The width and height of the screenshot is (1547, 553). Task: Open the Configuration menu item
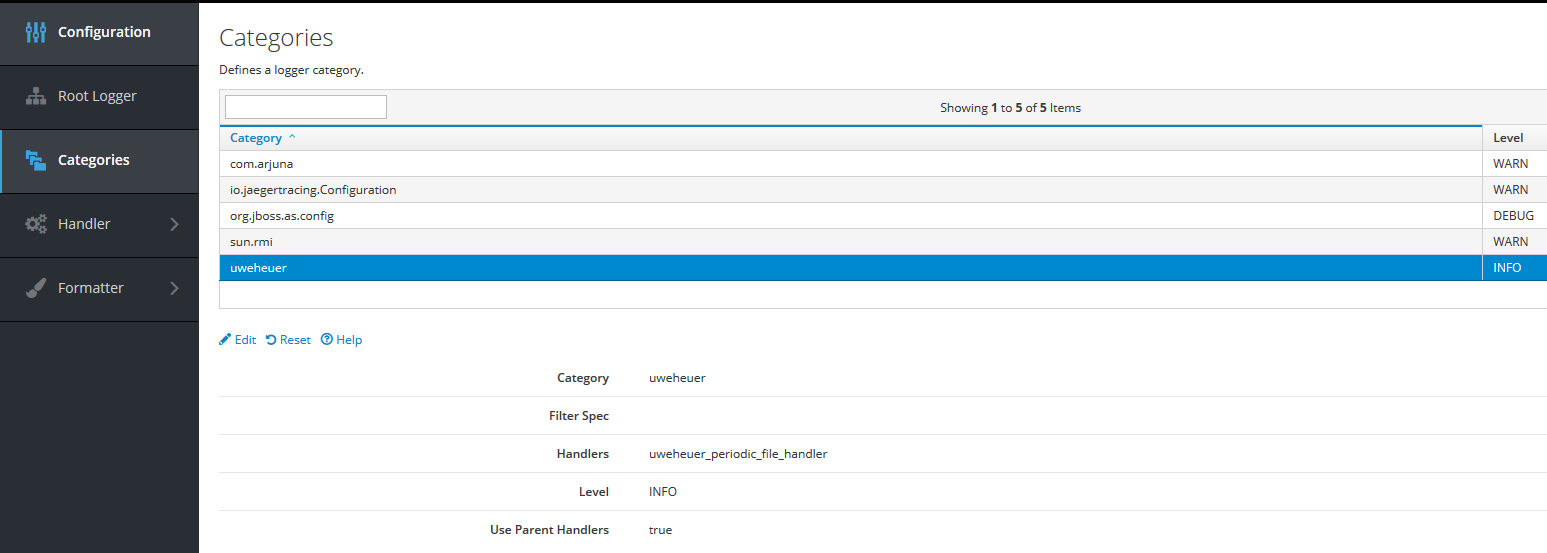click(x=104, y=32)
